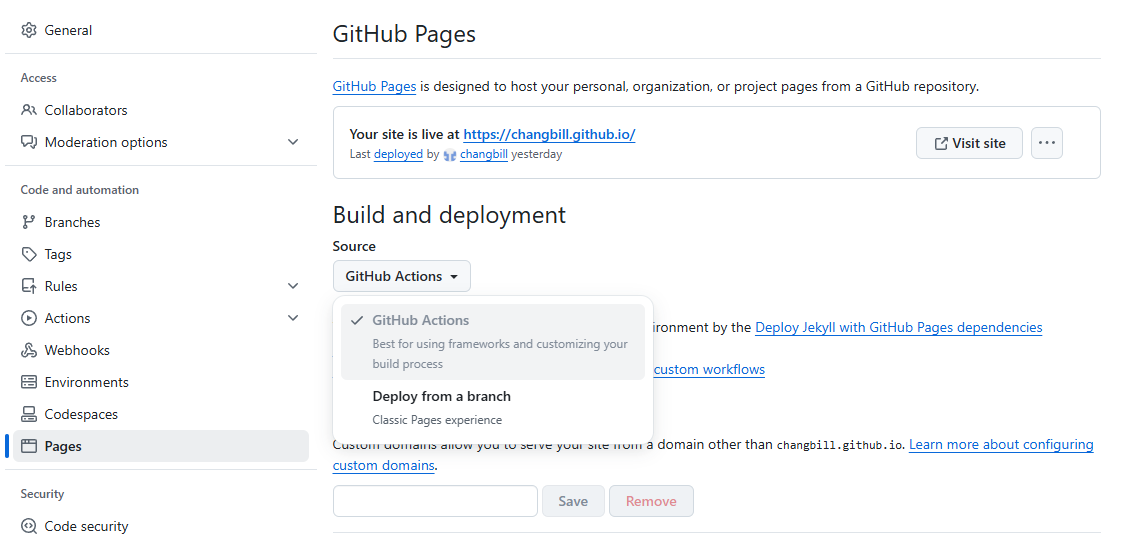The height and width of the screenshot is (535, 1129).
Task: Open the changbill user link
Action: coord(484,154)
